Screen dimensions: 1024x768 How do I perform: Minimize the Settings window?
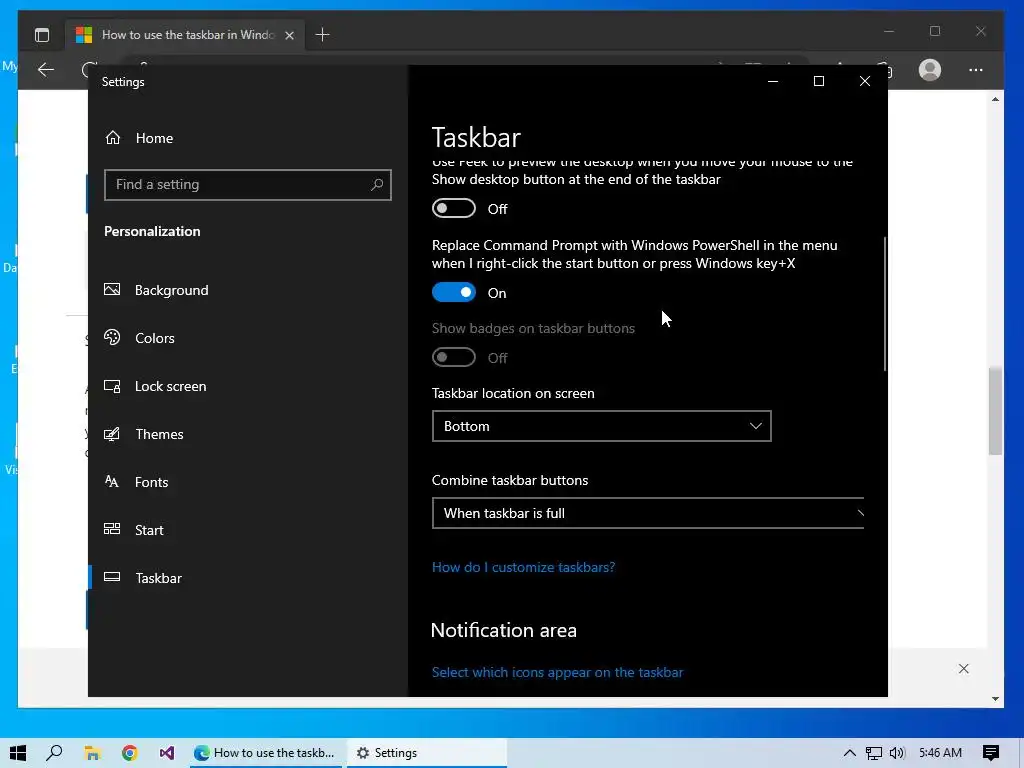pos(773,81)
